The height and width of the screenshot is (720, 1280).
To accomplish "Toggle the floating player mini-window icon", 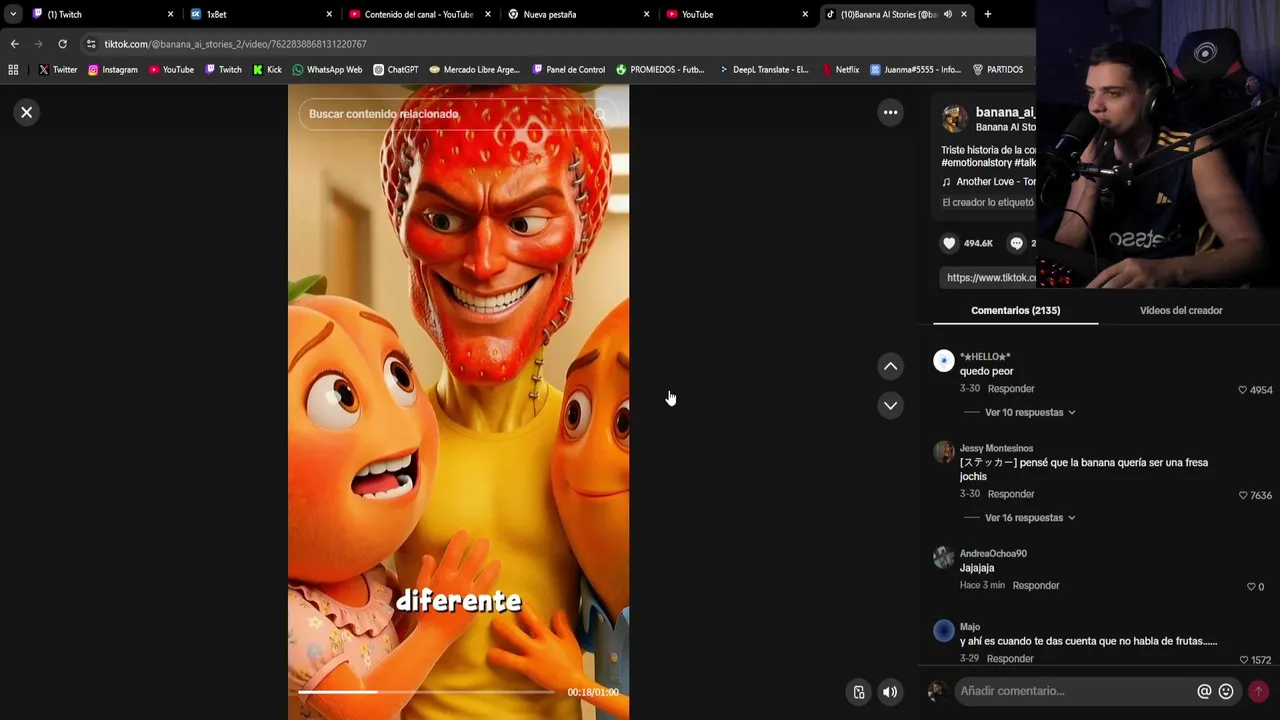I will (x=859, y=692).
